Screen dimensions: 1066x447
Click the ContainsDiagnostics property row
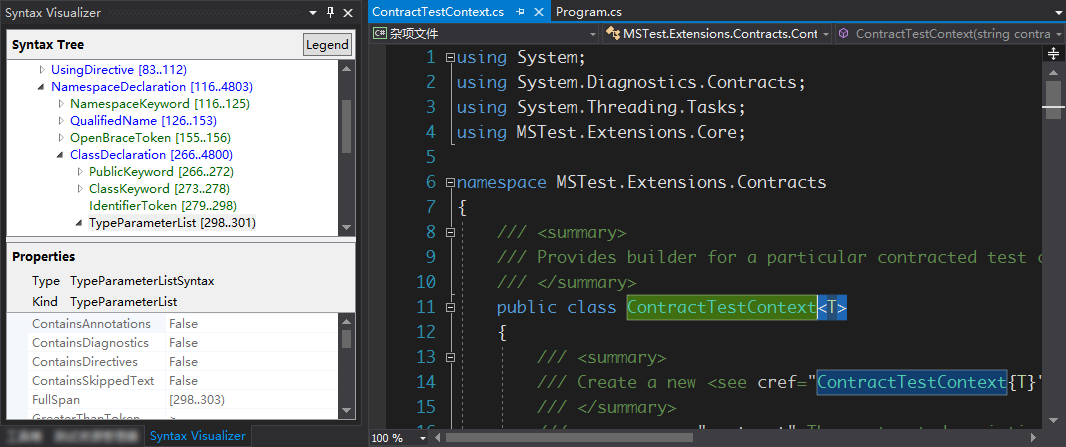(x=90, y=343)
